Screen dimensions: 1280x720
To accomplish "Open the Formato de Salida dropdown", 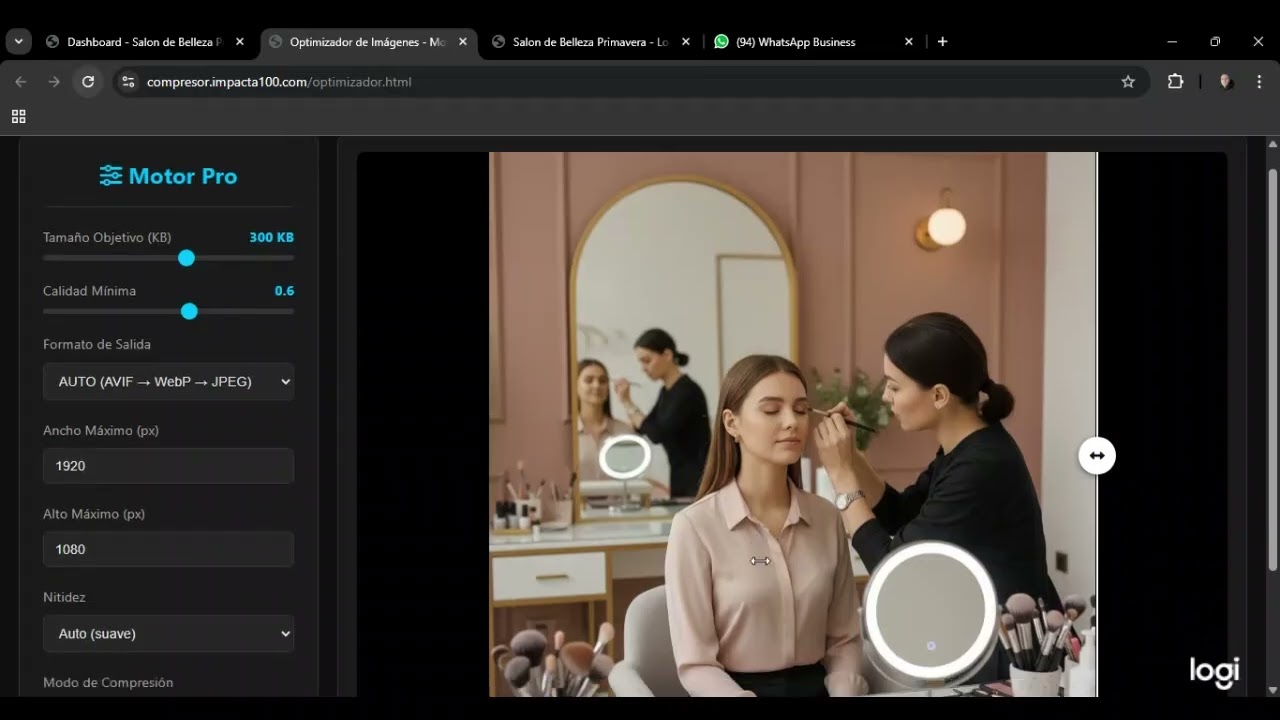I will 168,381.
